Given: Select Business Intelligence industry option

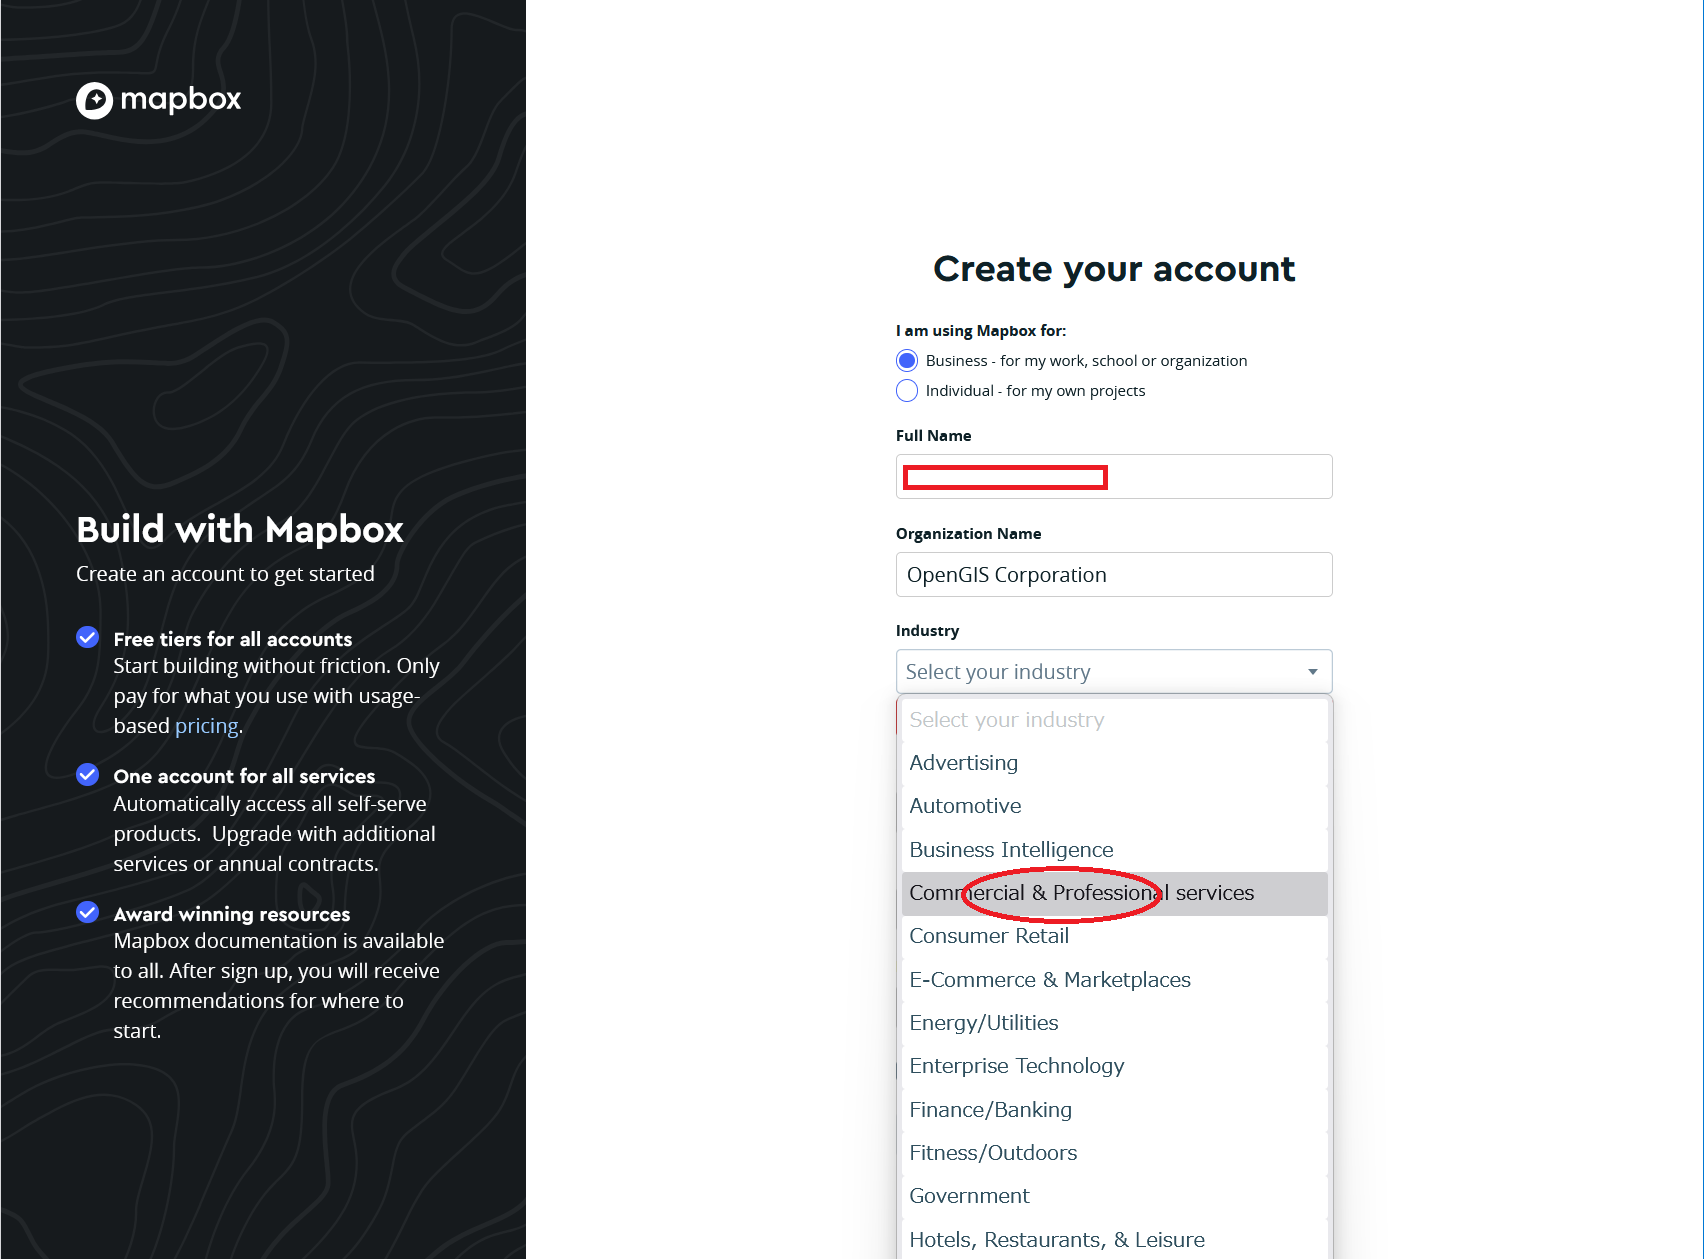Looking at the screenshot, I should click(x=1011, y=850).
